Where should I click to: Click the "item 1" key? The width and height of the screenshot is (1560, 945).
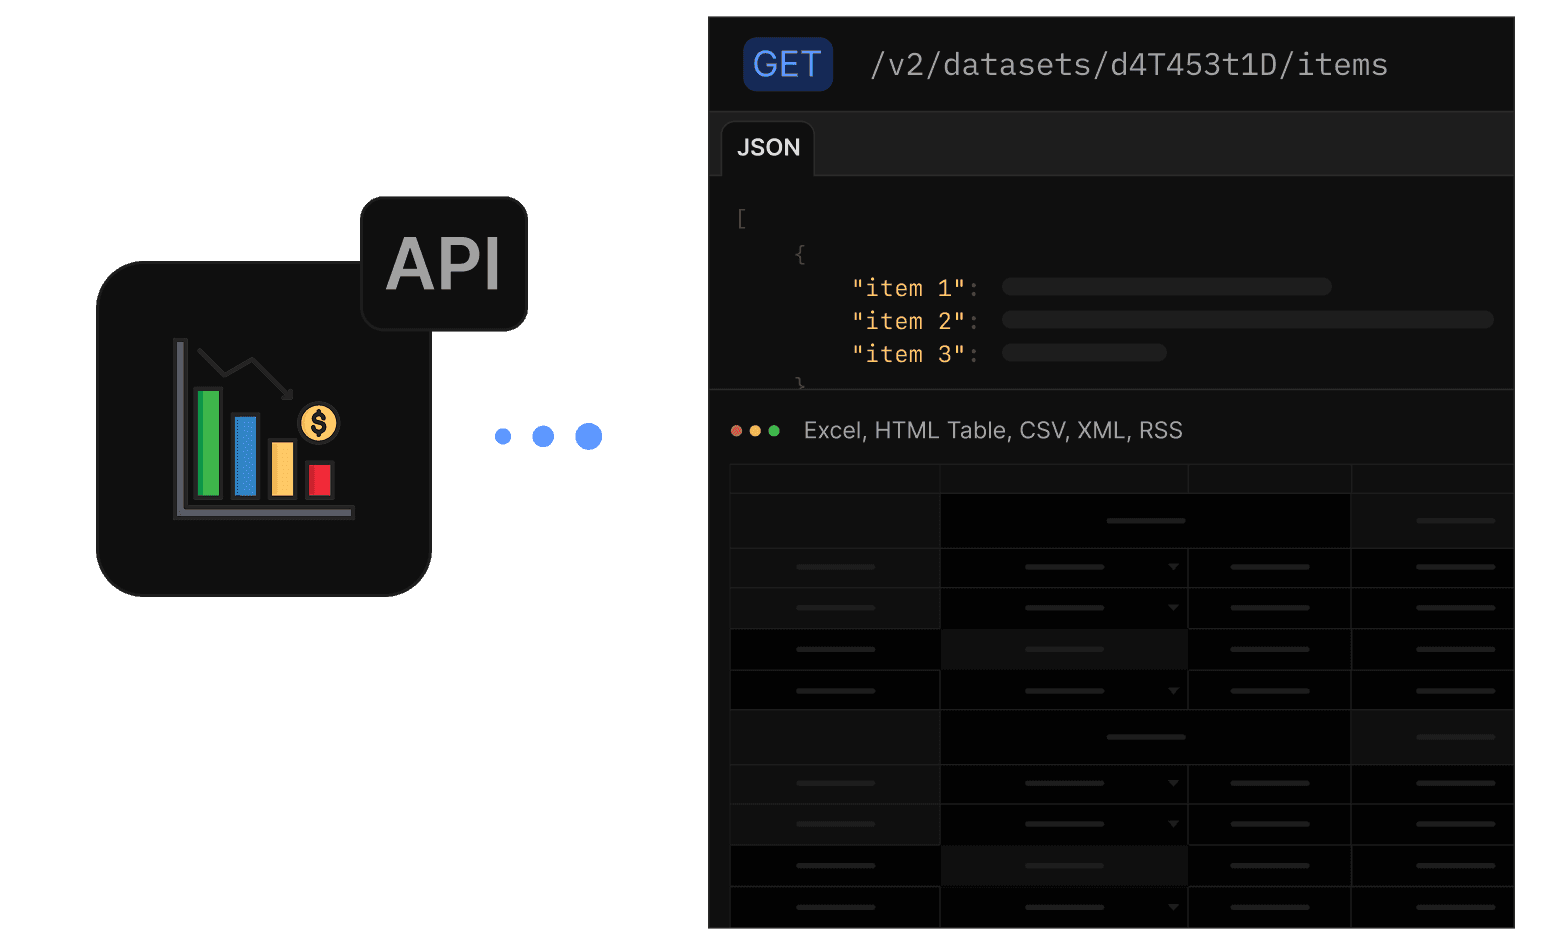(x=908, y=288)
